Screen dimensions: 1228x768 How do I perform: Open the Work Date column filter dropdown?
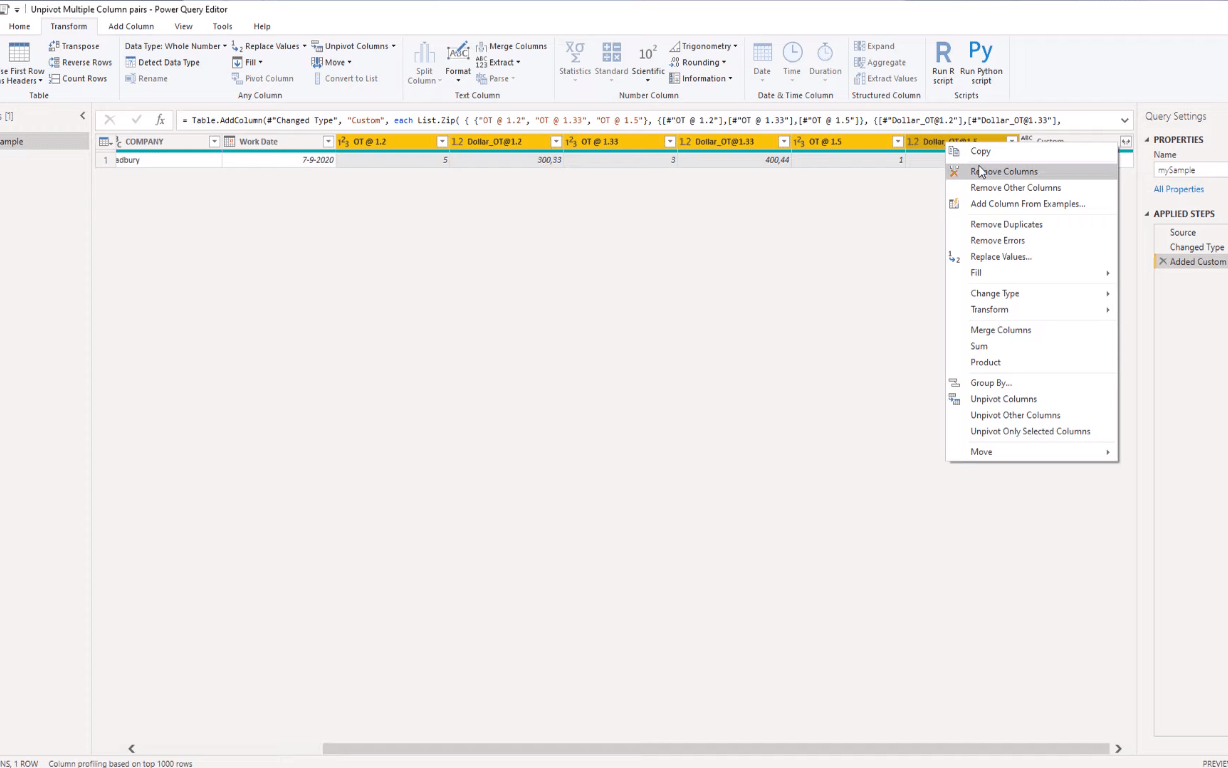328,142
